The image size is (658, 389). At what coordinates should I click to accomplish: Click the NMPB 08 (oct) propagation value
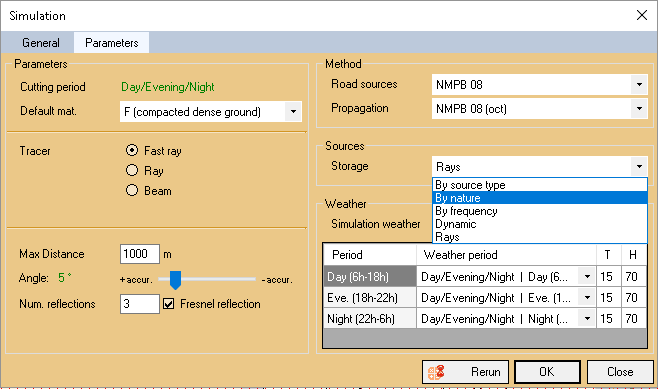click(x=471, y=109)
